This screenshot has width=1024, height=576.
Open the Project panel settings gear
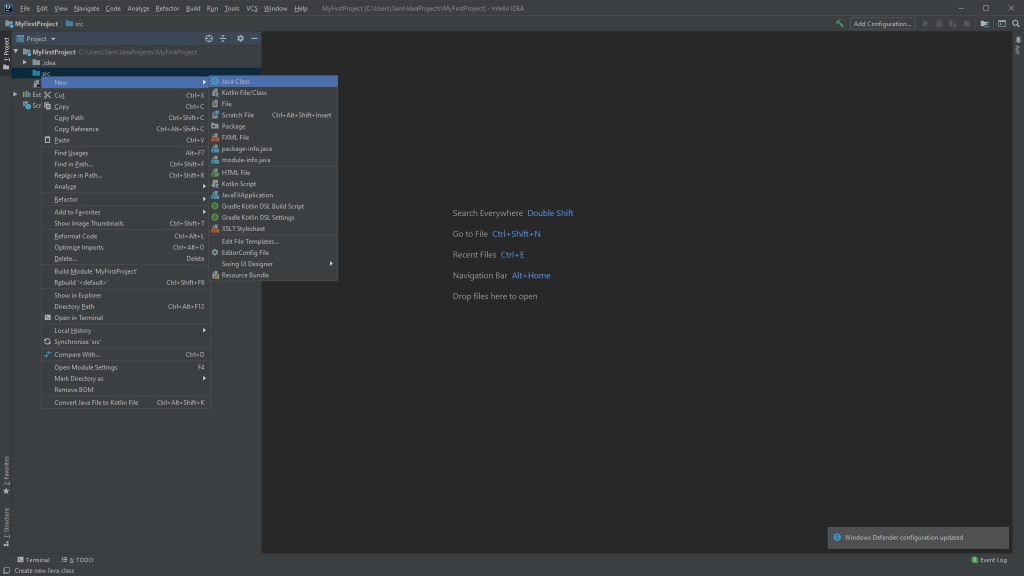pyautogui.click(x=240, y=38)
